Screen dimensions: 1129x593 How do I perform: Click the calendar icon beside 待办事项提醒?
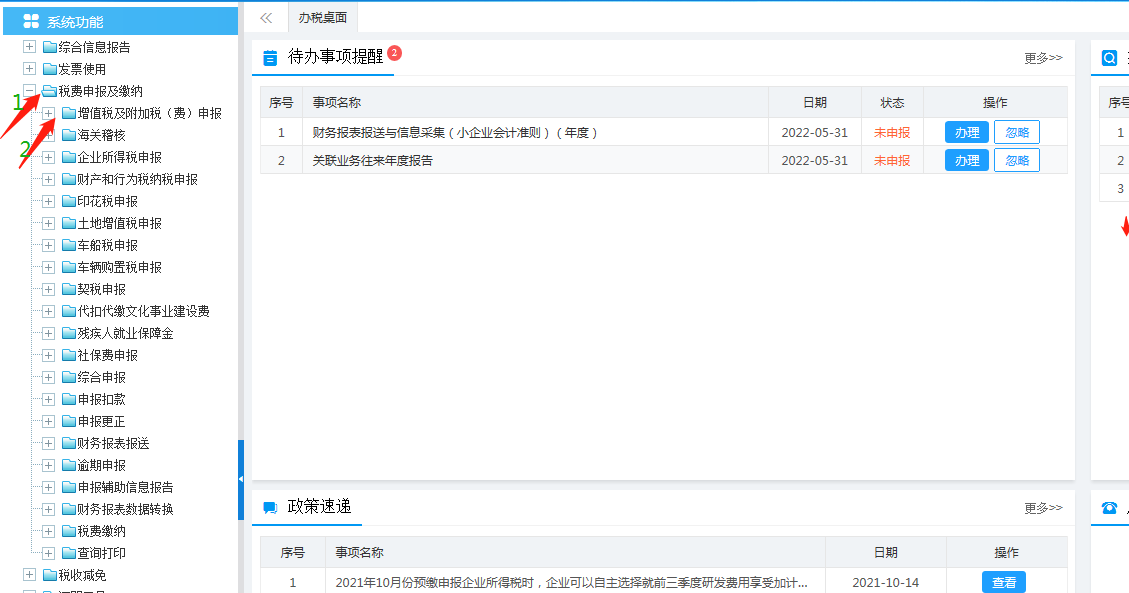pyautogui.click(x=270, y=58)
